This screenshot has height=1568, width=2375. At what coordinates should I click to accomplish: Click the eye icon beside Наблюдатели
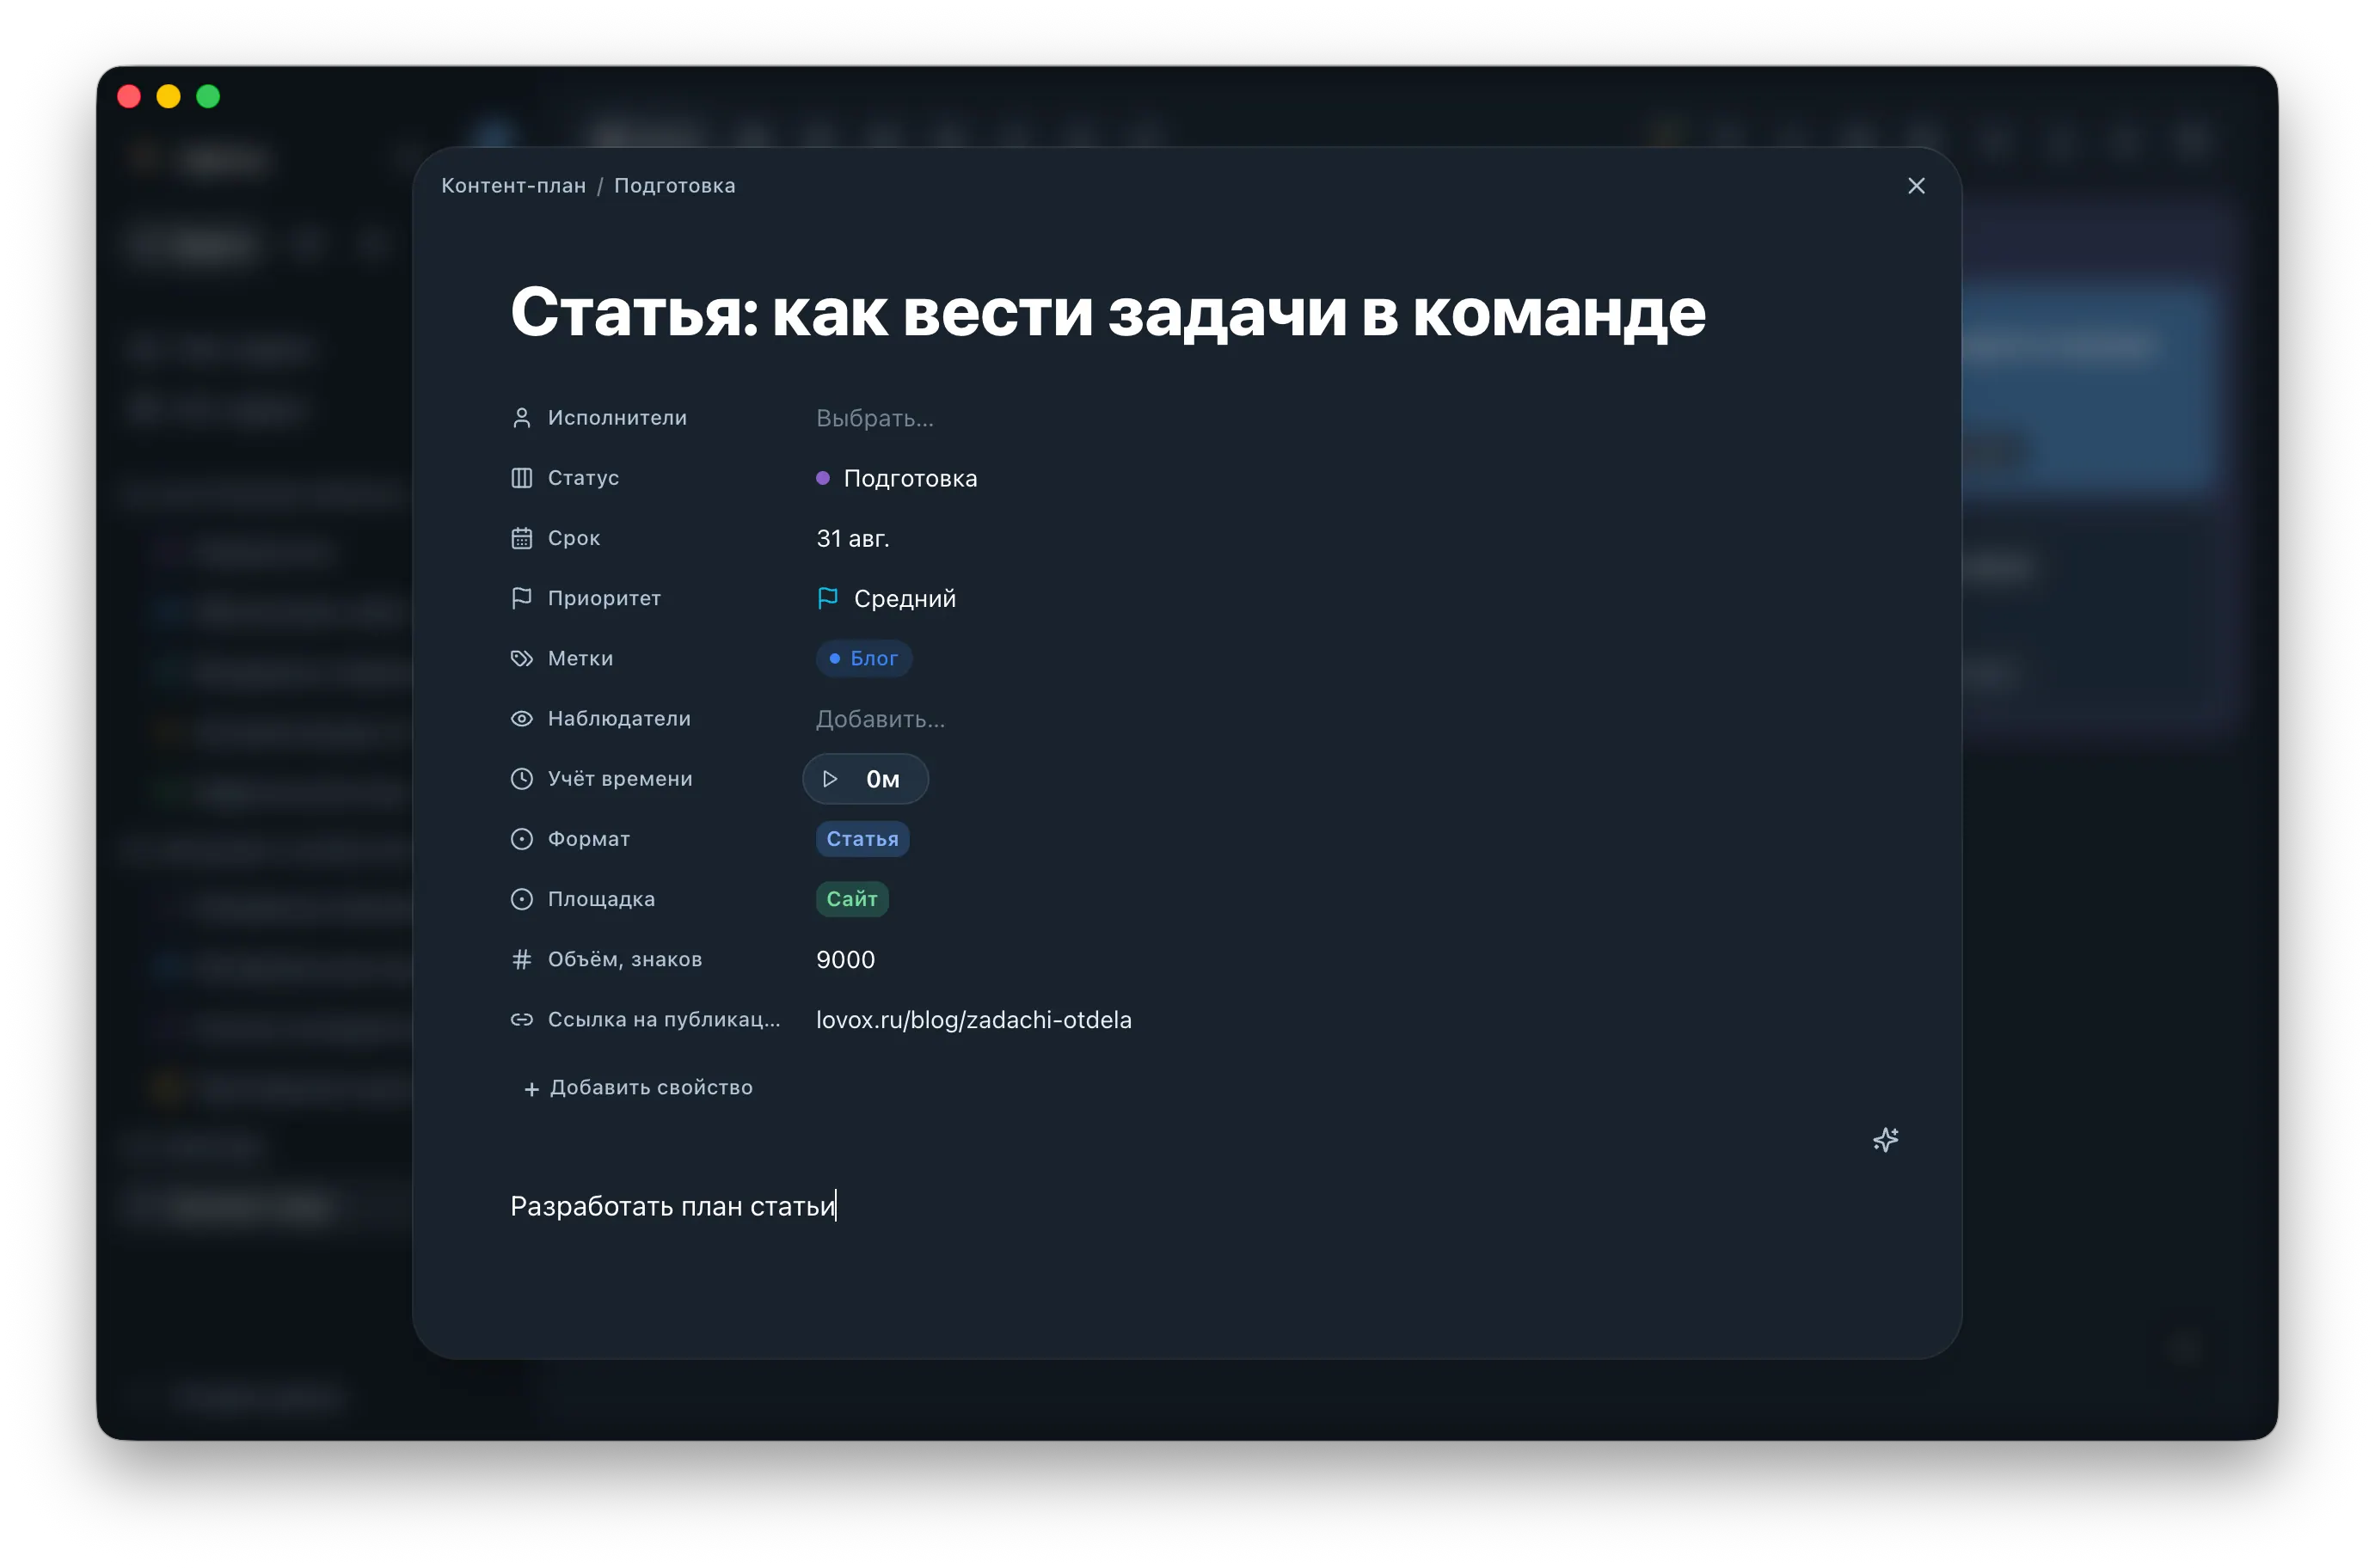coord(521,719)
